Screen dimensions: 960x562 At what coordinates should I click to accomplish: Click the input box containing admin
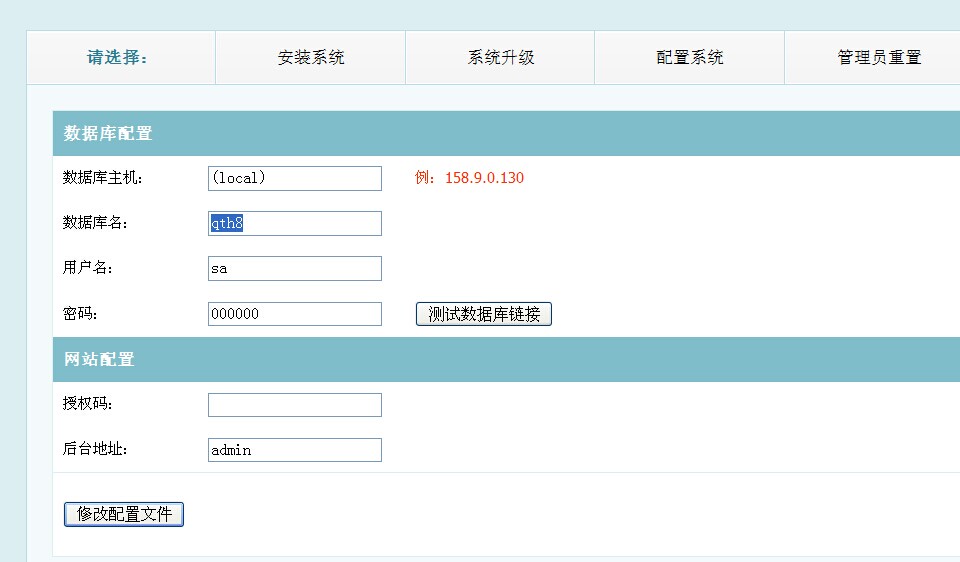pos(295,450)
